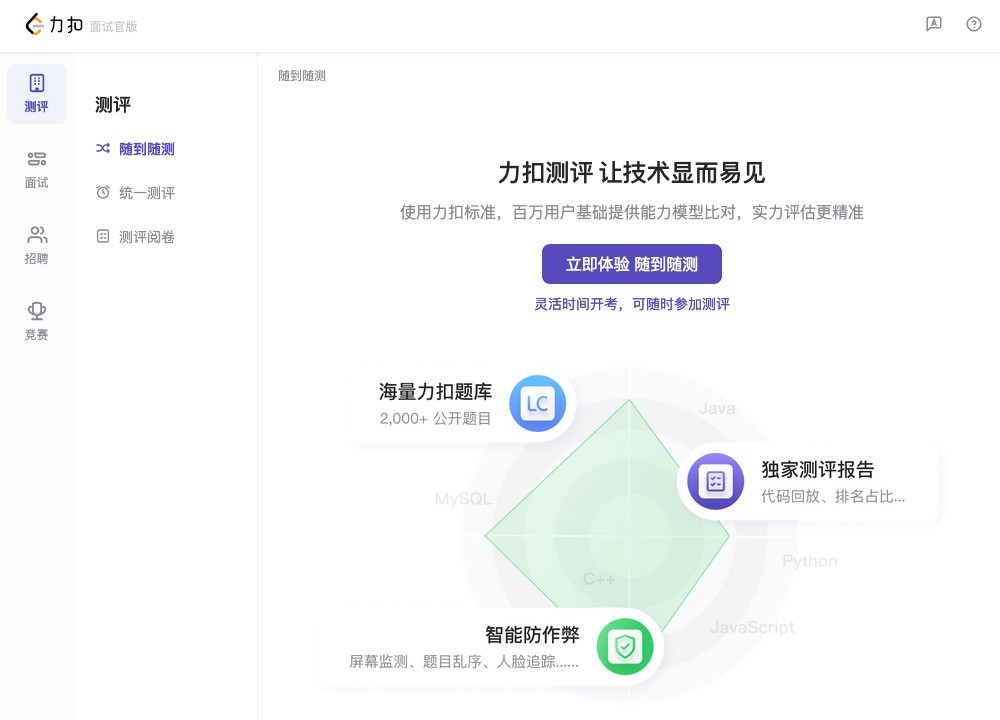The image size is (1000, 720).
Task: Click the blue LC question bank icon
Action: click(x=538, y=404)
